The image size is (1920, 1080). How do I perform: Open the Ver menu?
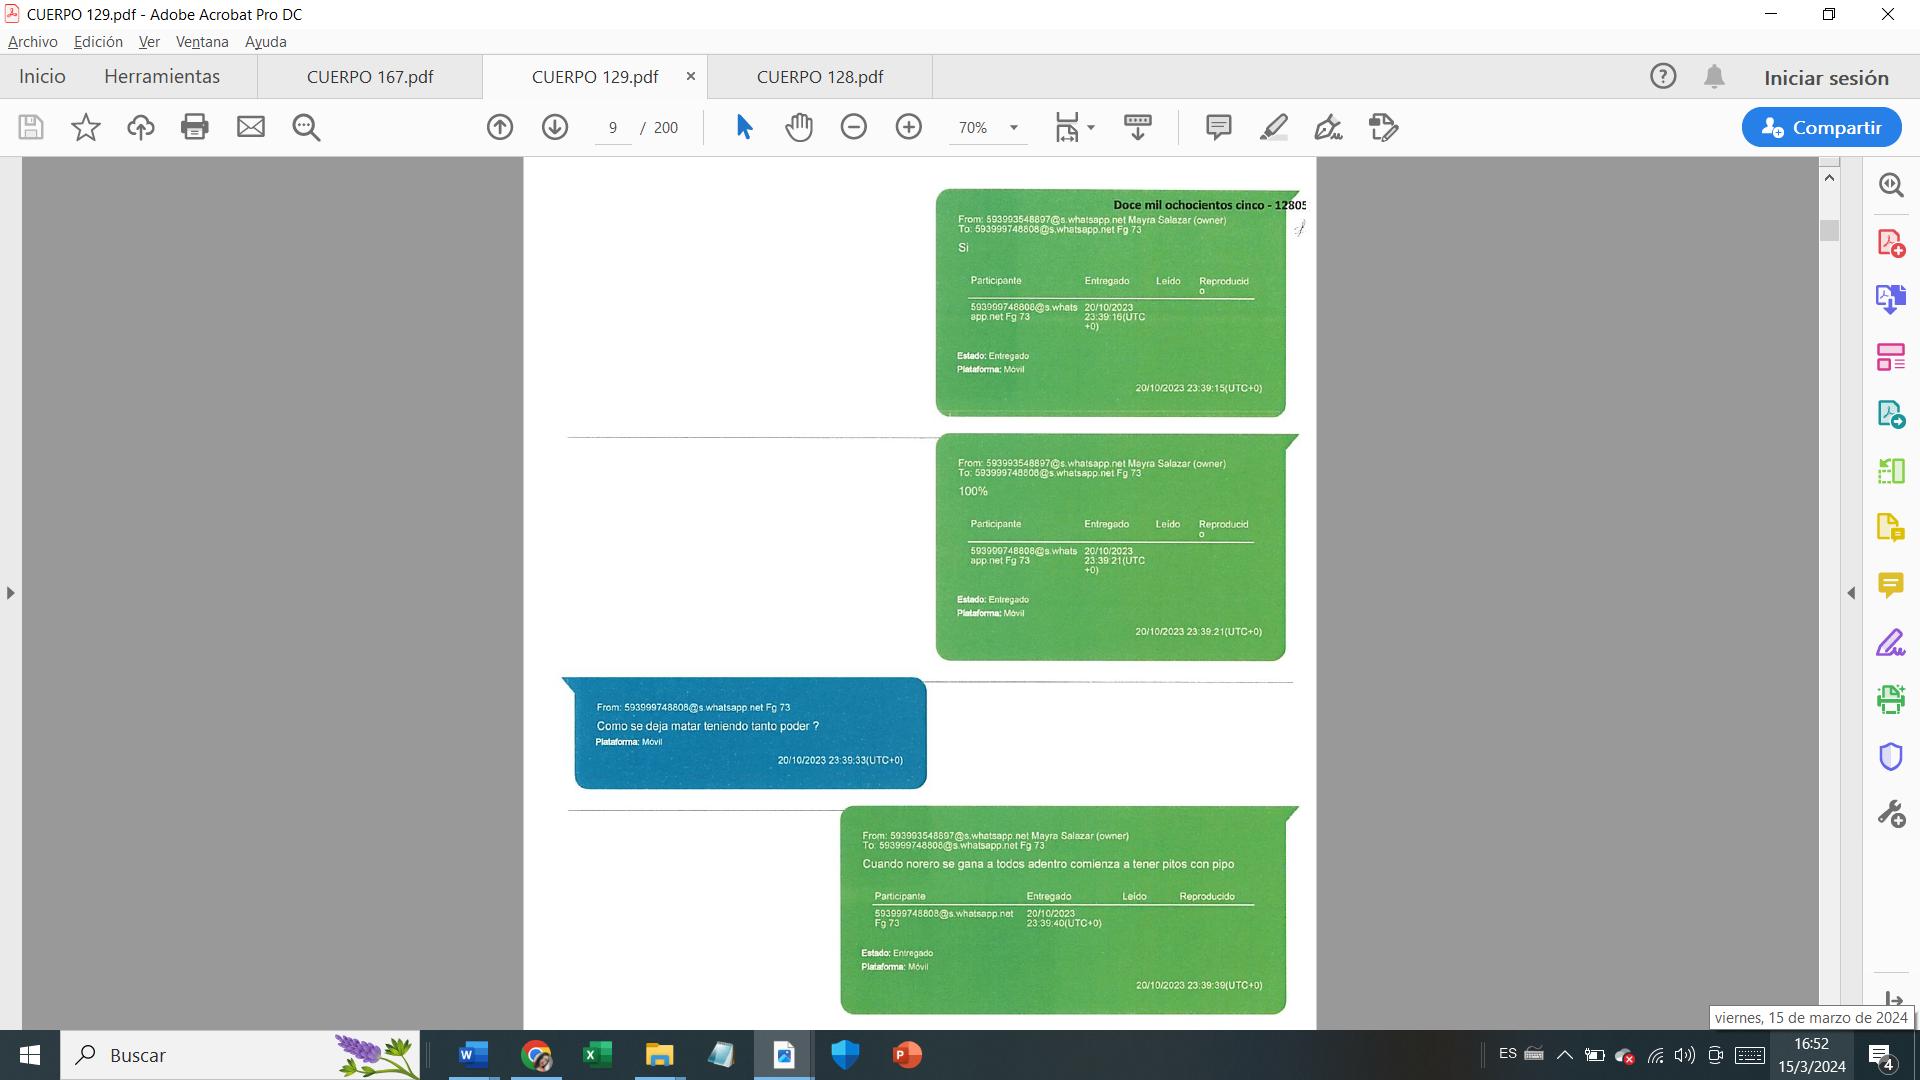(x=149, y=42)
